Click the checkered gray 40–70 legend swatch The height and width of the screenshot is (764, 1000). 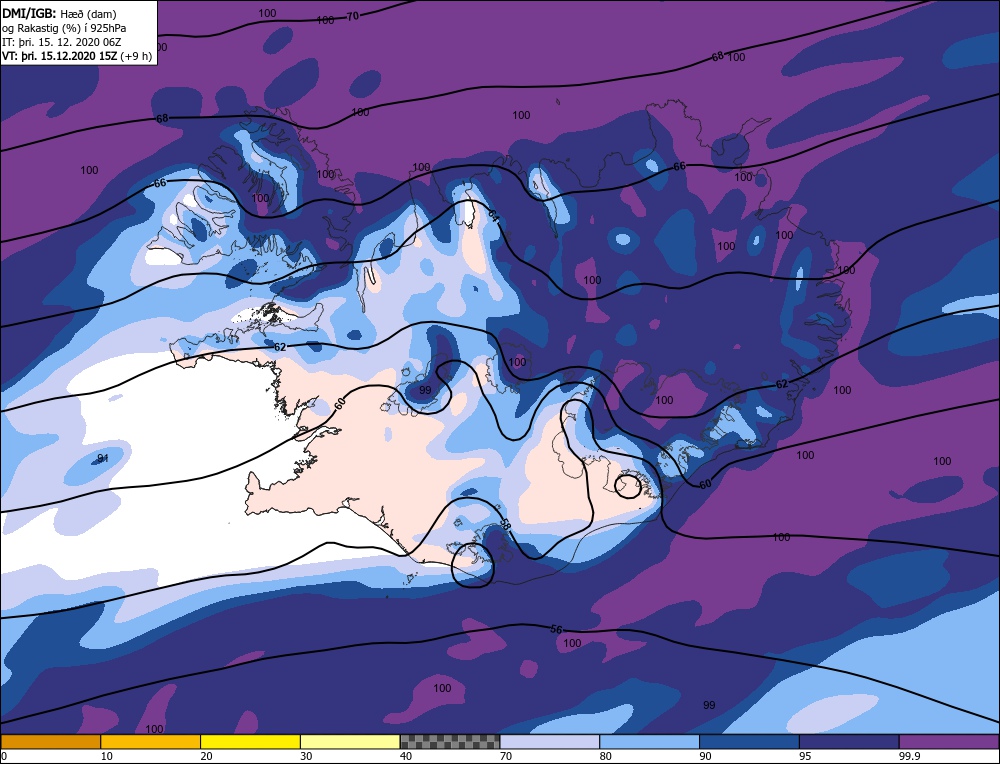(x=450, y=742)
